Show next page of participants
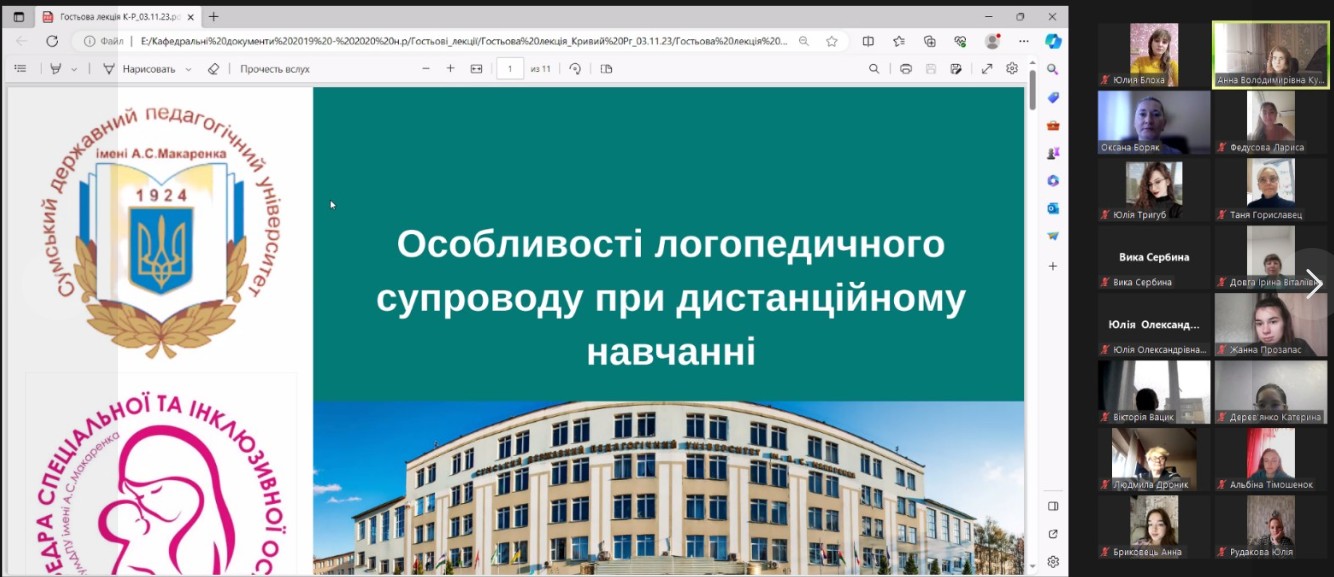Viewport: 1334px width, 577px height. 1313,284
